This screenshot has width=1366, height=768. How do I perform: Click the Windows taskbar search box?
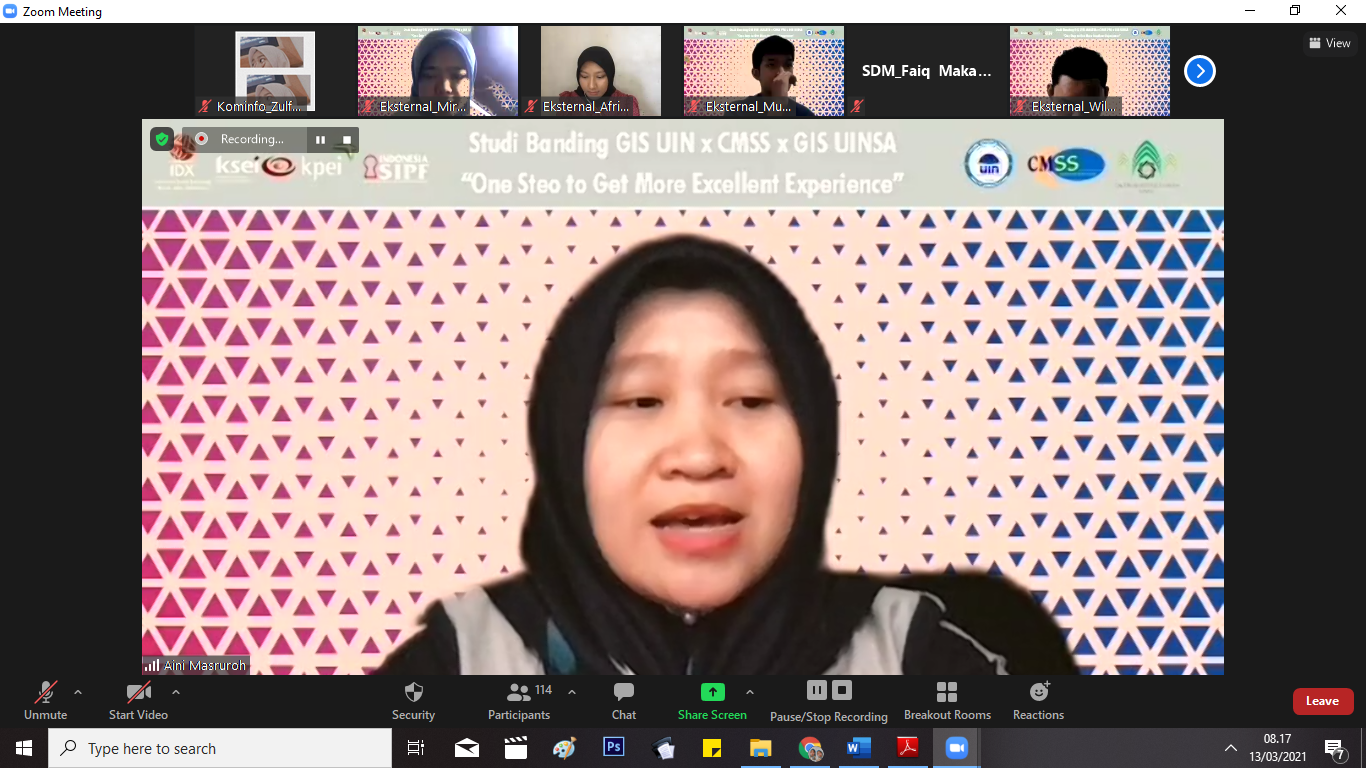click(x=220, y=748)
